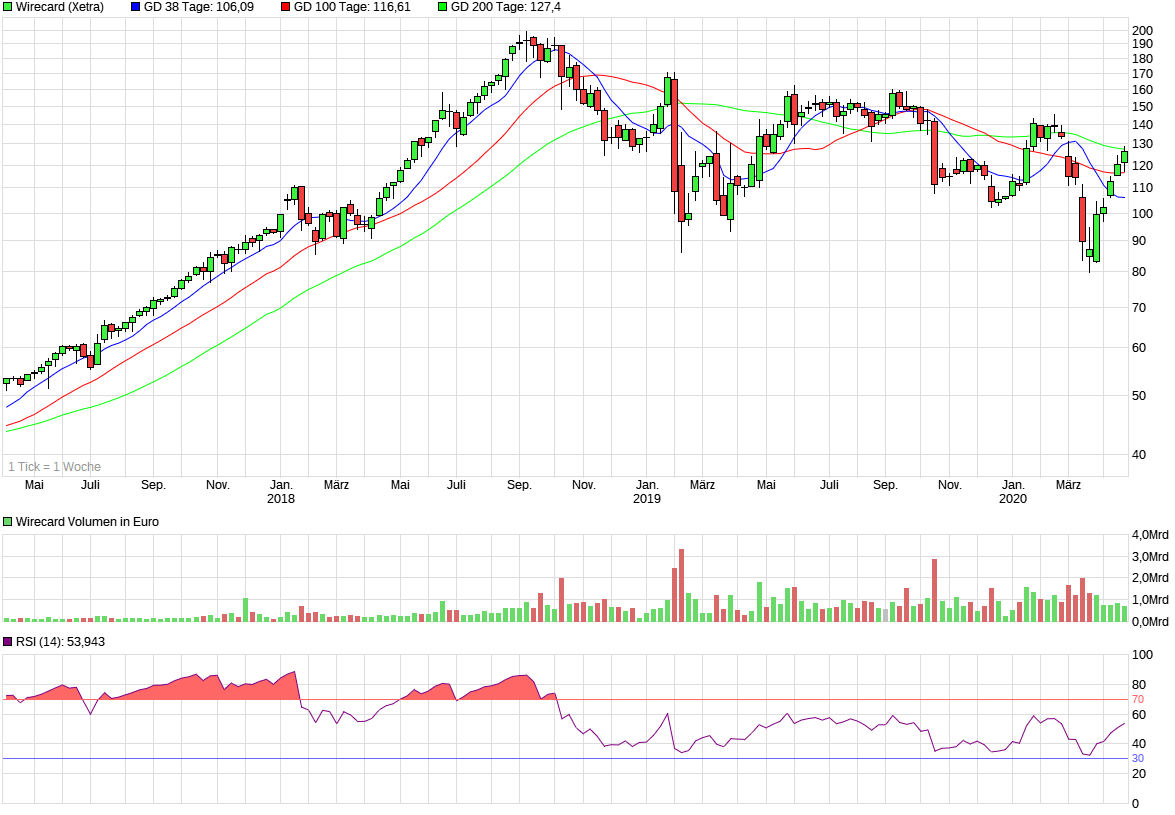Image resolution: width=1175 pixels, height=815 pixels.
Task: Click the purple RSI (14) legend swatch
Action: [x=8, y=641]
